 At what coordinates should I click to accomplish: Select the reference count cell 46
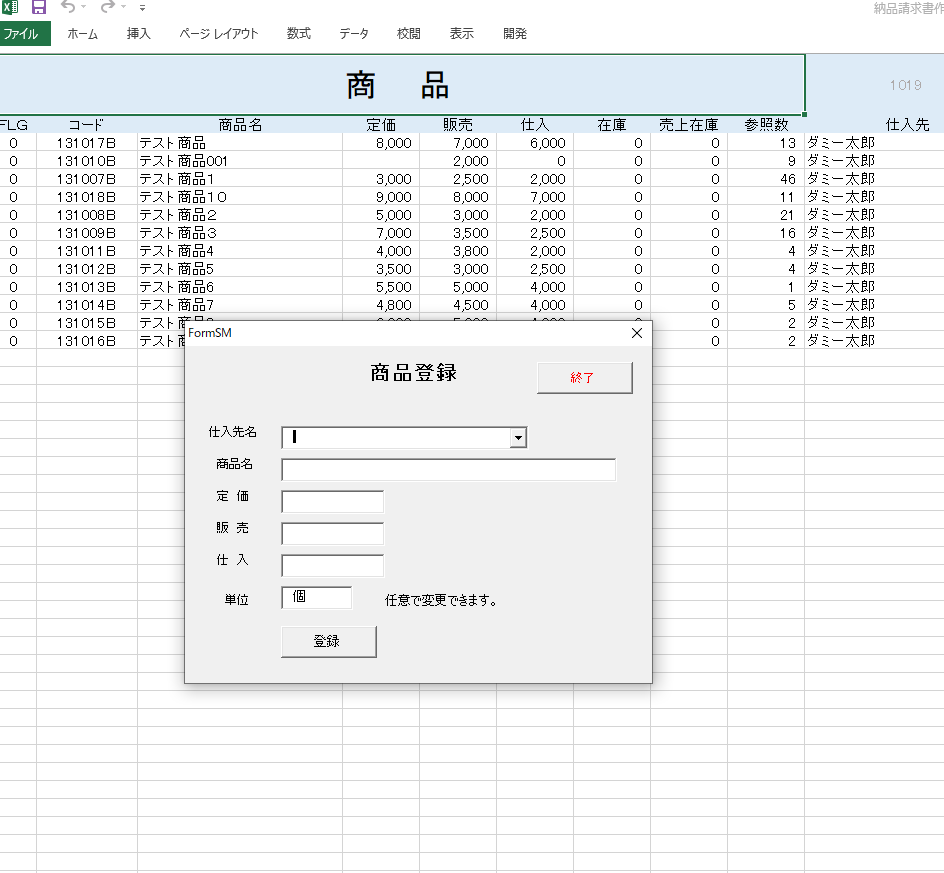pyautogui.click(x=766, y=179)
